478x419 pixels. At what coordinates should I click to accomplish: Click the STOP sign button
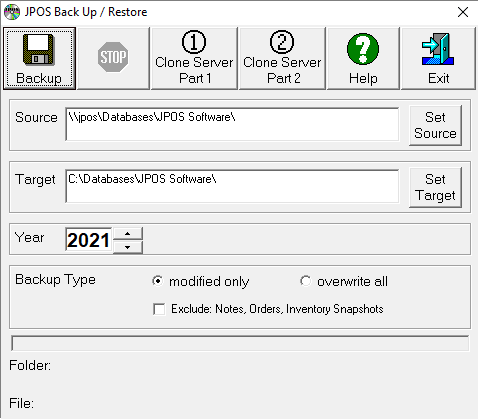point(113,59)
